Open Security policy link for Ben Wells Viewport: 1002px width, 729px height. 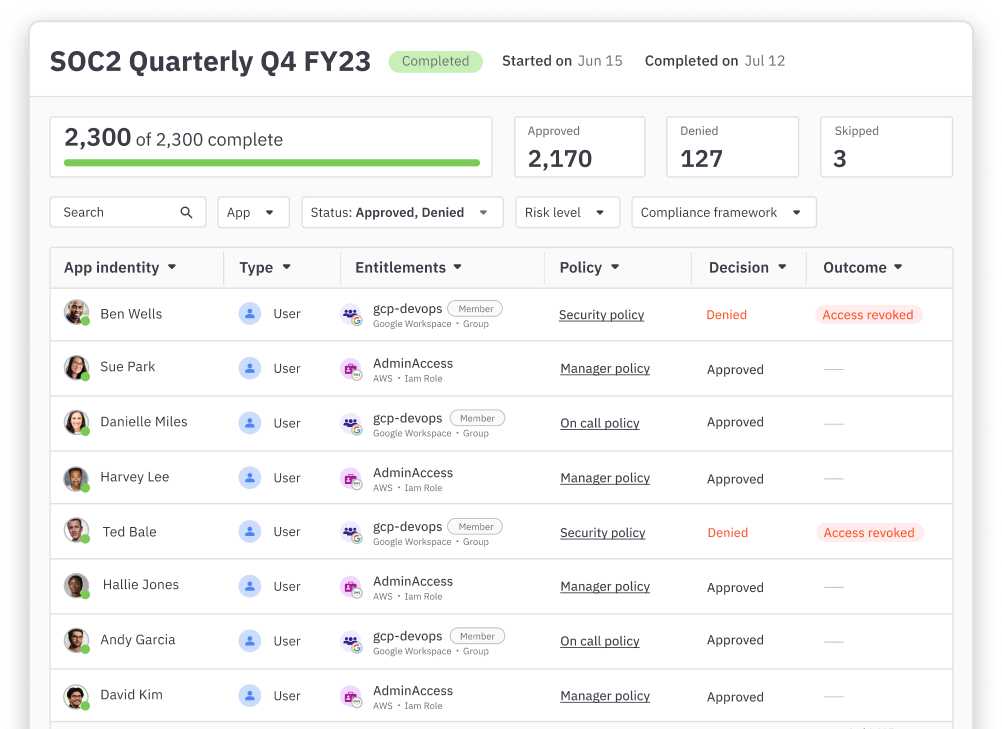point(601,315)
